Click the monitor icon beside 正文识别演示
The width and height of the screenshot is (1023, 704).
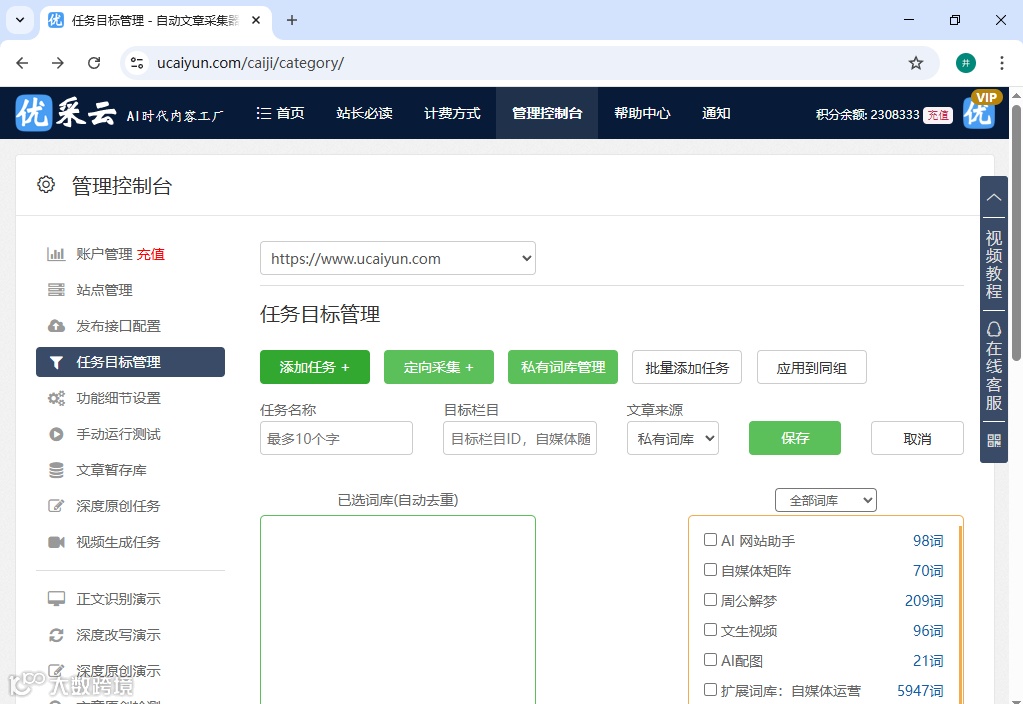[56, 599]
